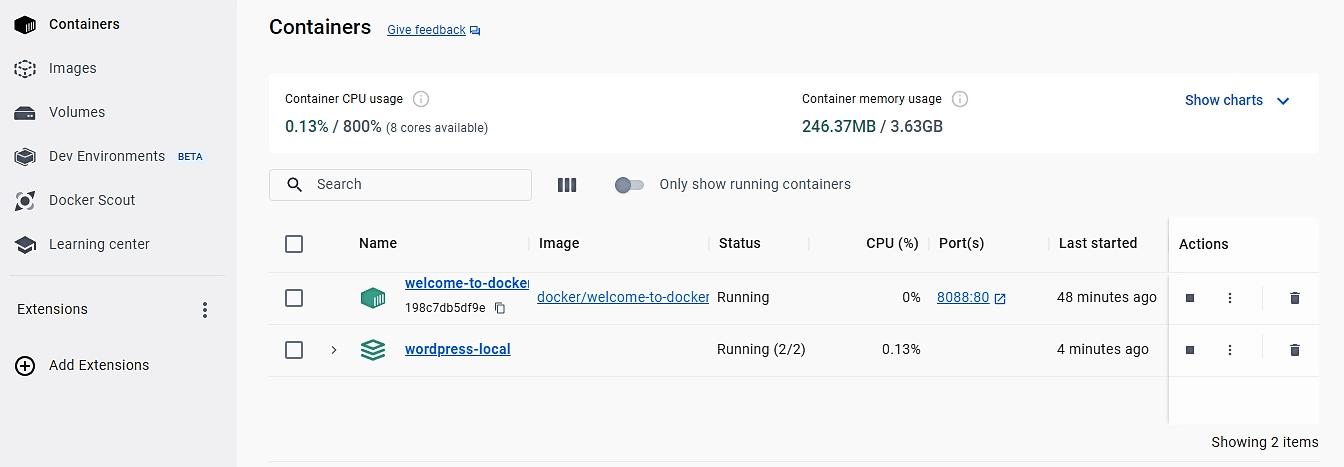Viewport: 1344px width, 467px height.
Task: Delete the wordpress-local stack
Action: point(1295,350)
